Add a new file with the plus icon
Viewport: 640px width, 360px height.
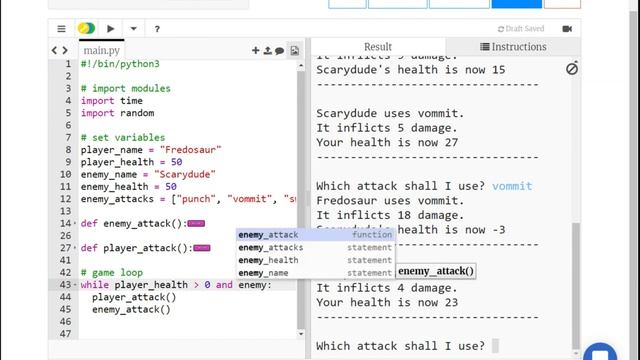click(256, 50)
